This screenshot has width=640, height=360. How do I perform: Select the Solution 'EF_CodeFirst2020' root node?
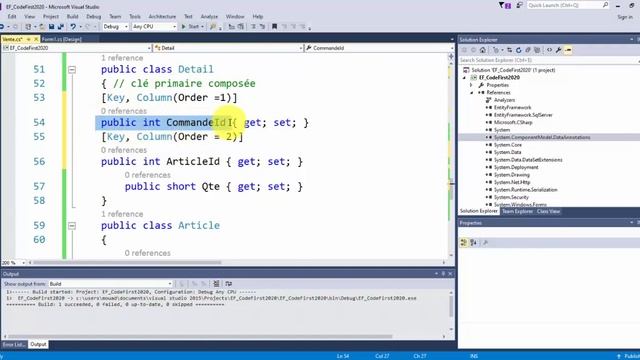click(x=513, y=70)
